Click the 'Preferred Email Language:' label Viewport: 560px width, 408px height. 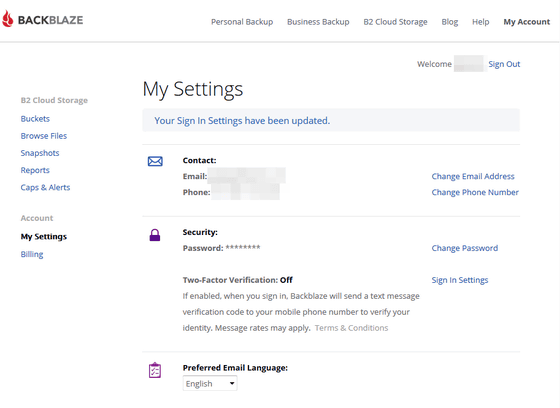[x=235, y=368]
